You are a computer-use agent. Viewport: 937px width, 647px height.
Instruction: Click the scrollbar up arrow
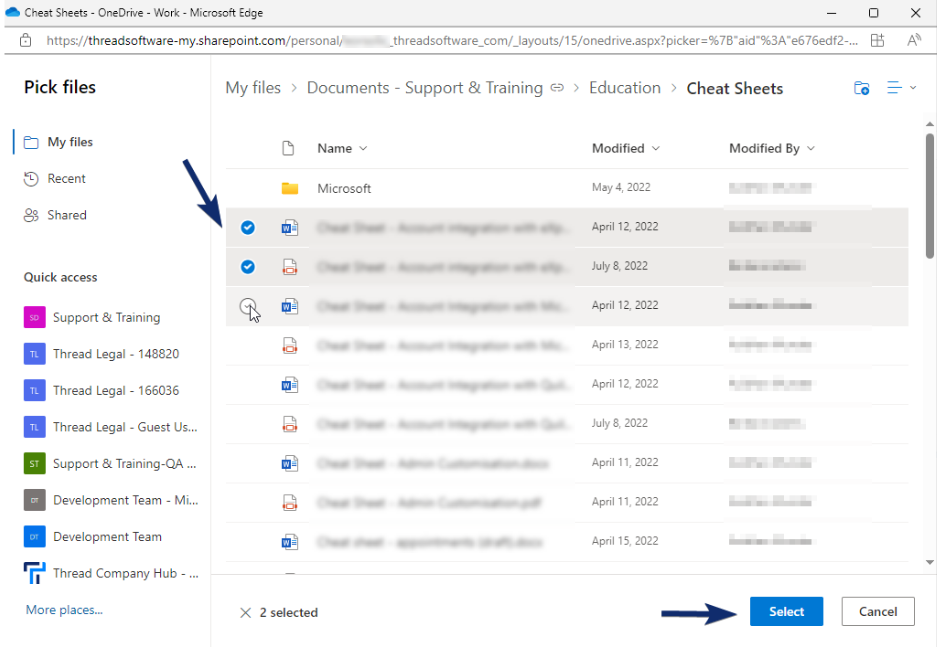[929, 124]
